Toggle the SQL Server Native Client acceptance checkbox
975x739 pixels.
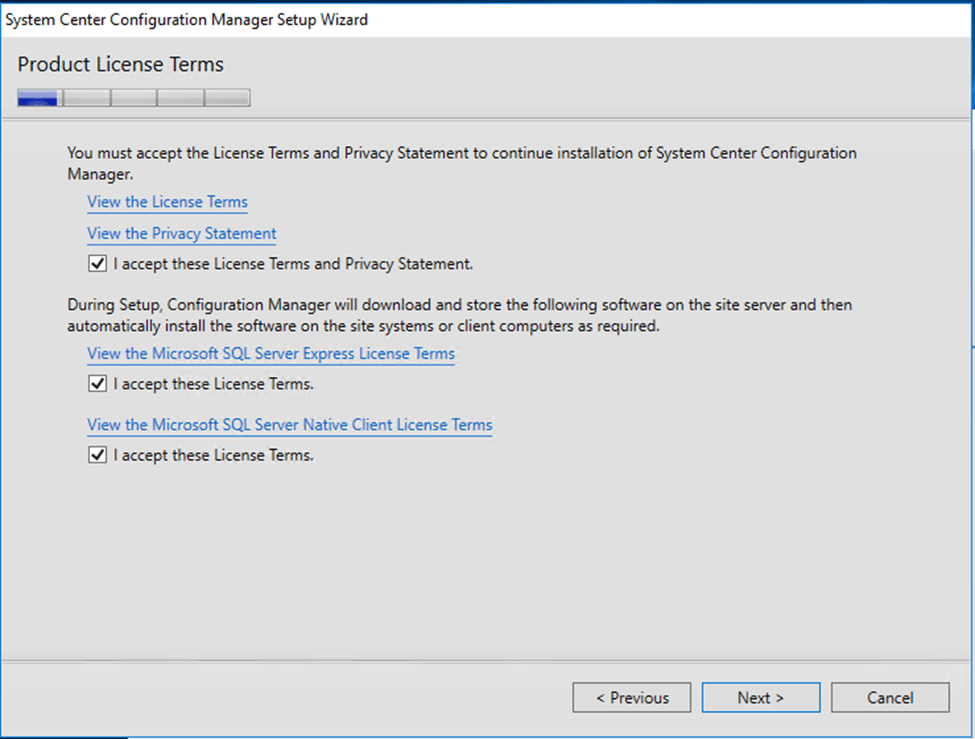tap(97, 455)
